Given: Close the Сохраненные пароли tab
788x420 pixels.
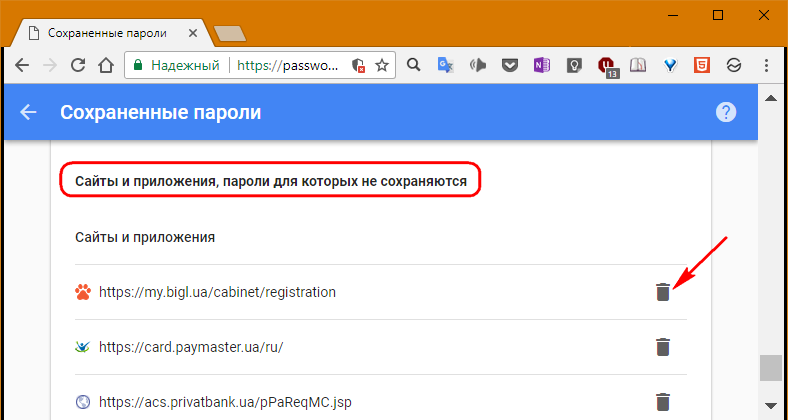Looking at the screenshot, I should point(192,34).
